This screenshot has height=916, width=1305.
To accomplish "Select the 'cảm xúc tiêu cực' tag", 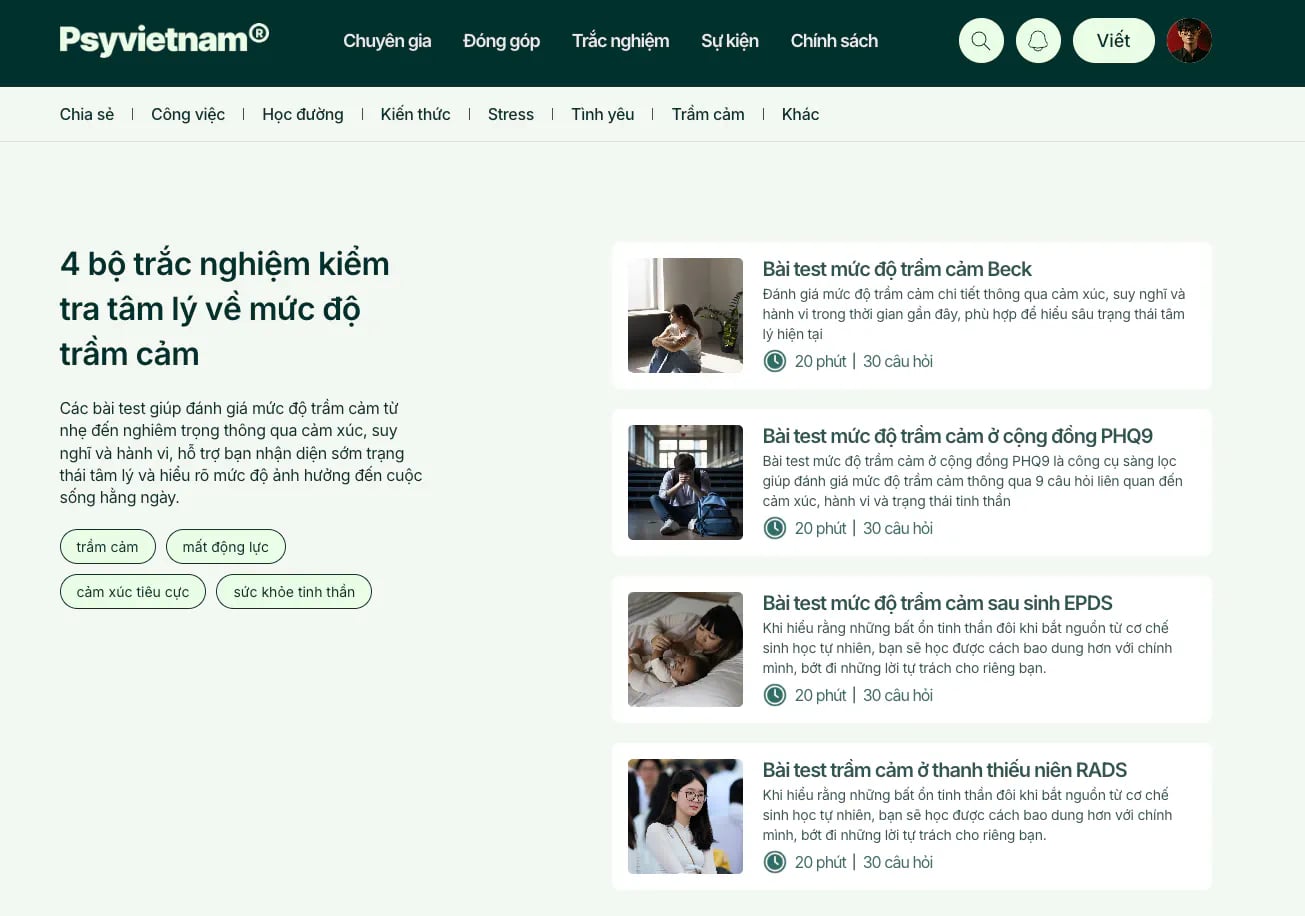I will [x=132, y=591].
